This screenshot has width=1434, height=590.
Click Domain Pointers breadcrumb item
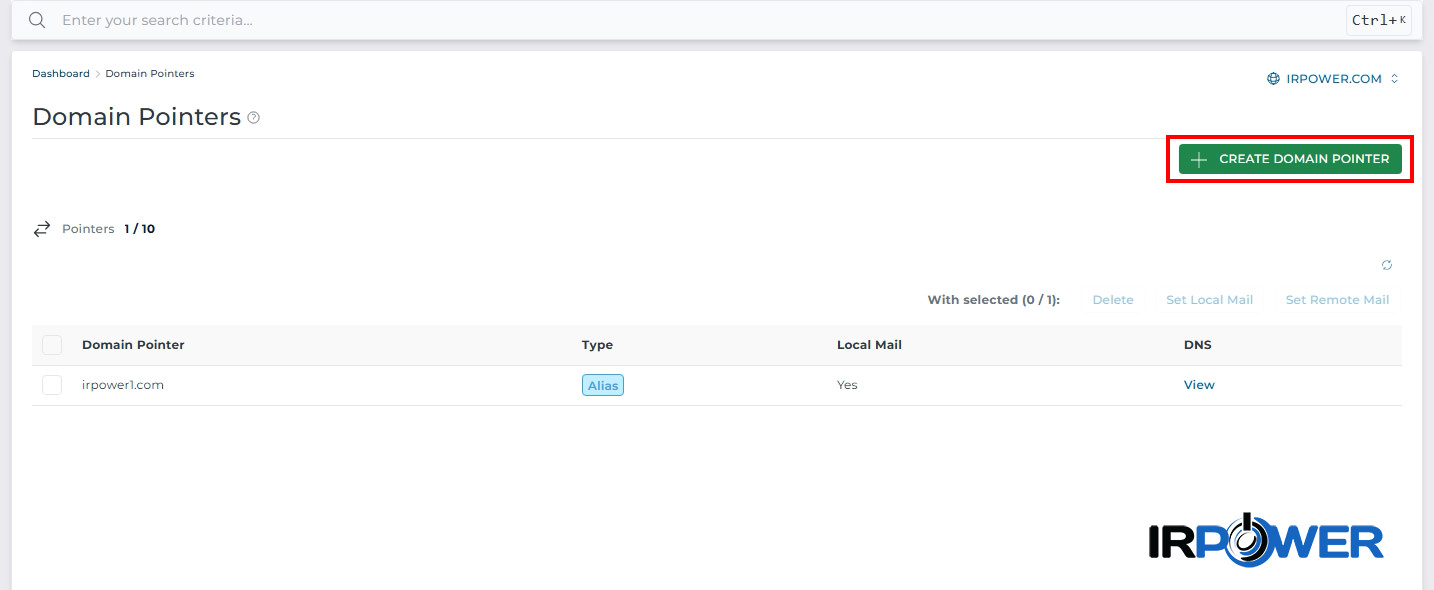(x=150, y=74)
